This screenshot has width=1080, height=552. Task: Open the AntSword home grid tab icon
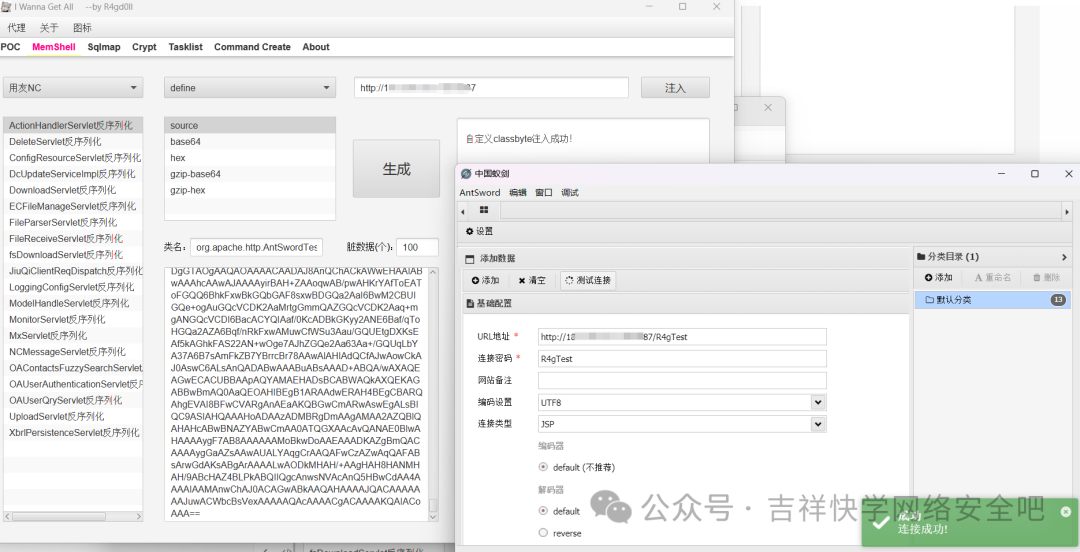[484, 210]
